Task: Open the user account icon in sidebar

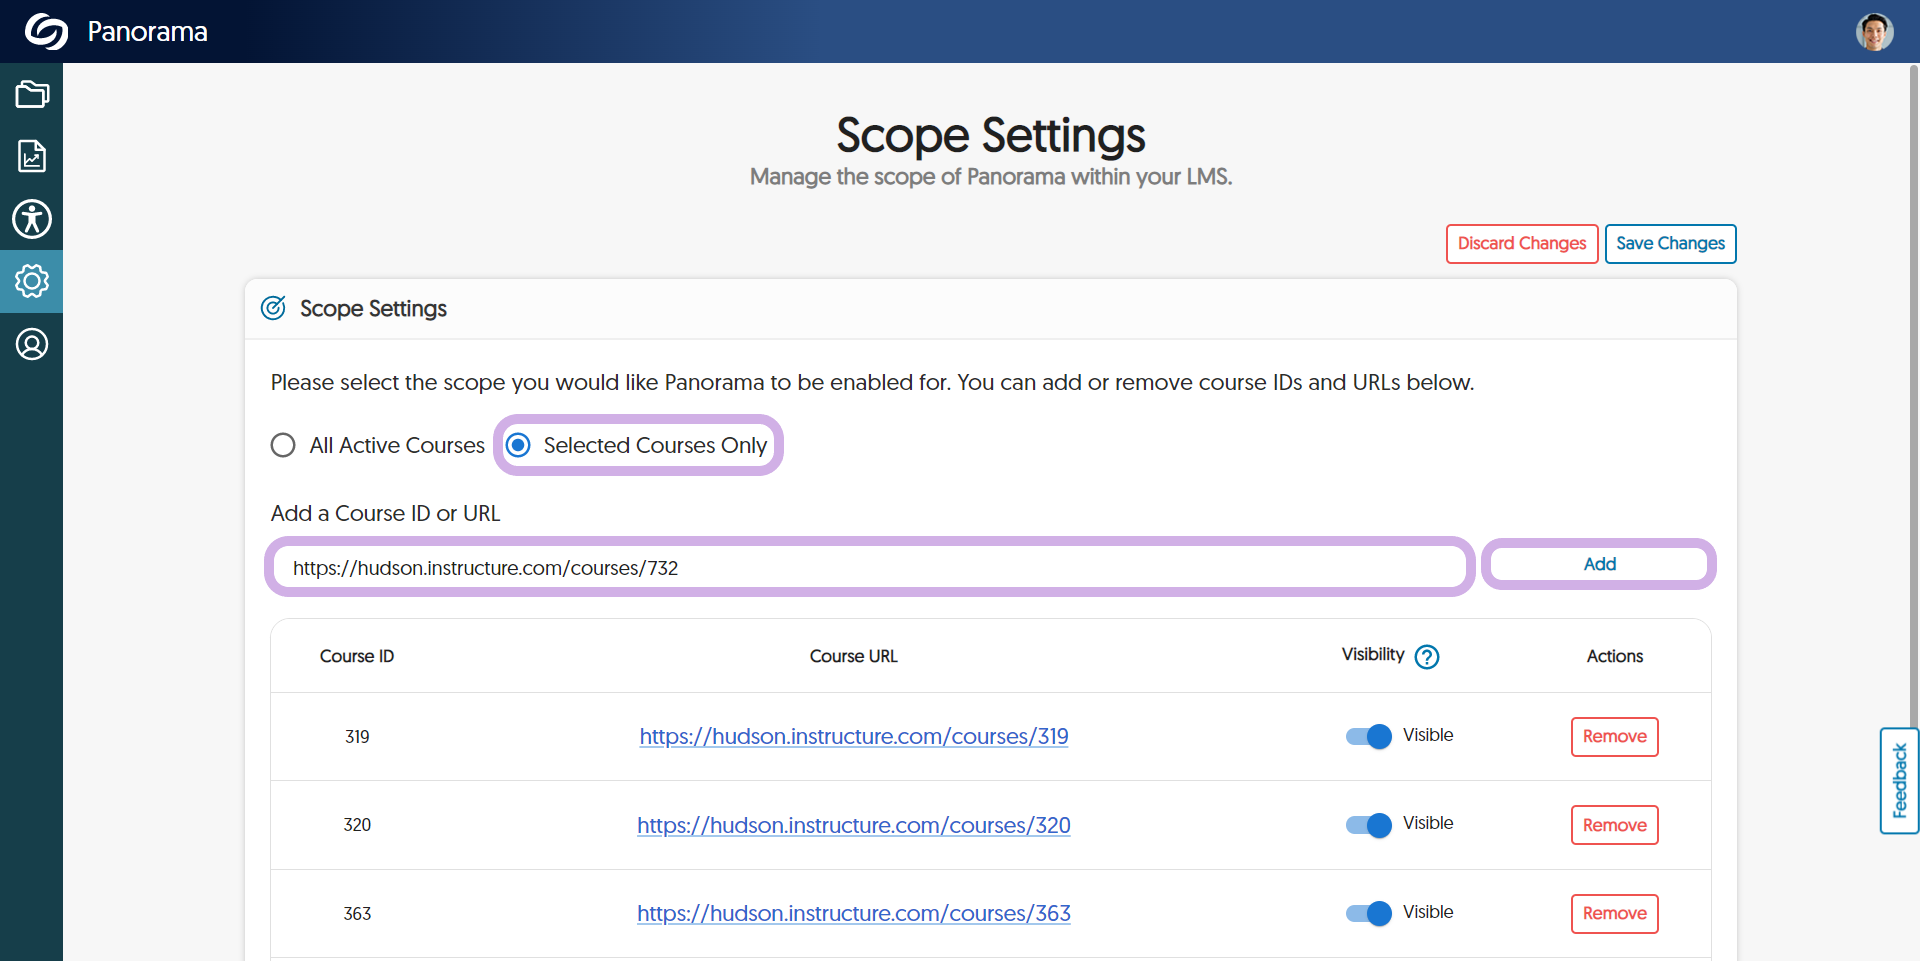Action: [32, 344]
